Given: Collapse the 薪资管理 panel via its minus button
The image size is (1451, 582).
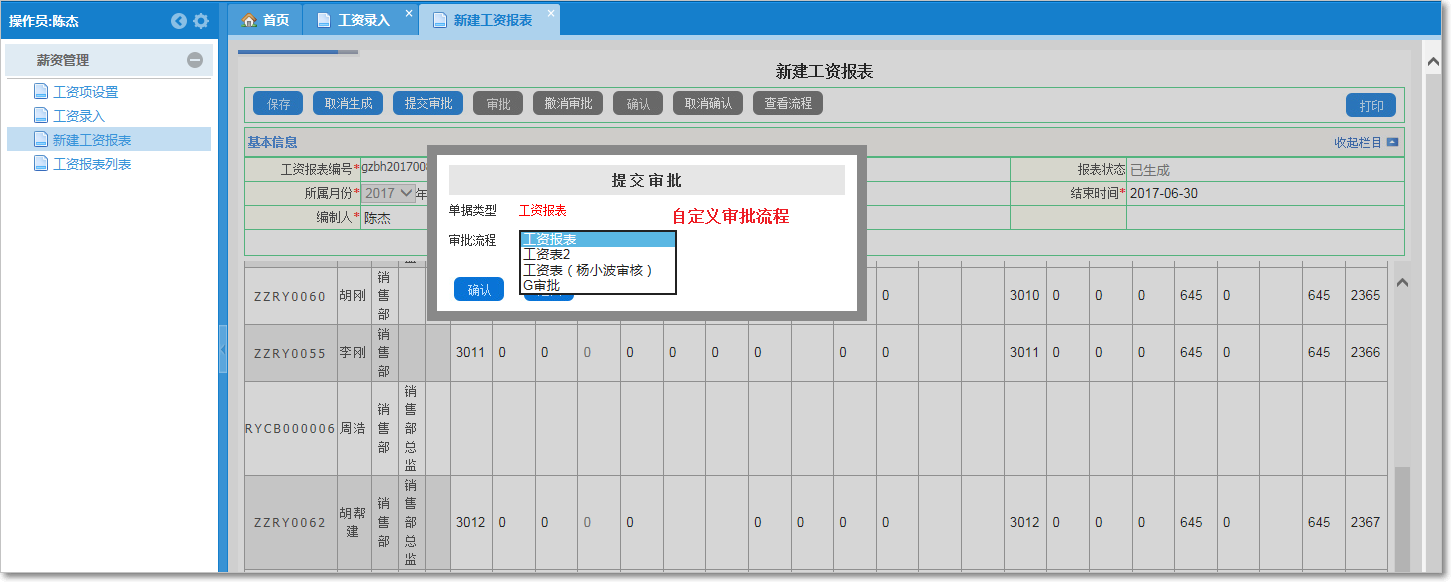Looking at the screenshot, I should [x=197, y=60].
